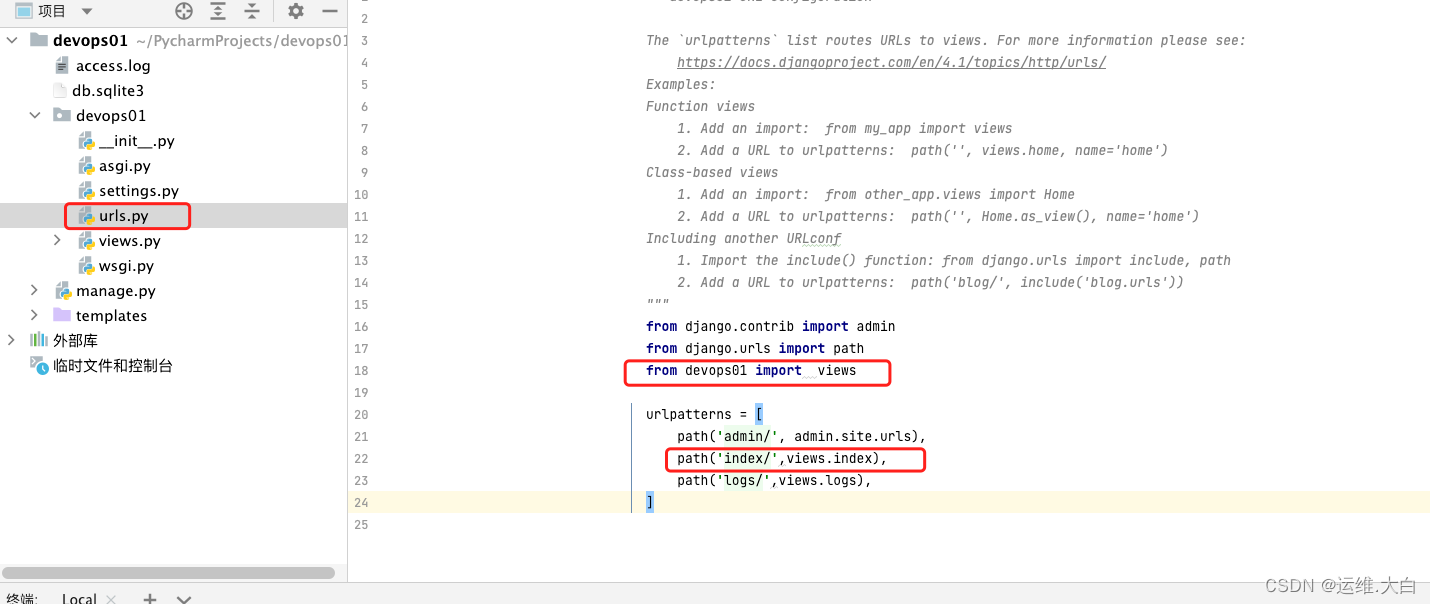1430x604 pixels.
Task: Expand the 外部库 node chevron
Action: point(12,340)
